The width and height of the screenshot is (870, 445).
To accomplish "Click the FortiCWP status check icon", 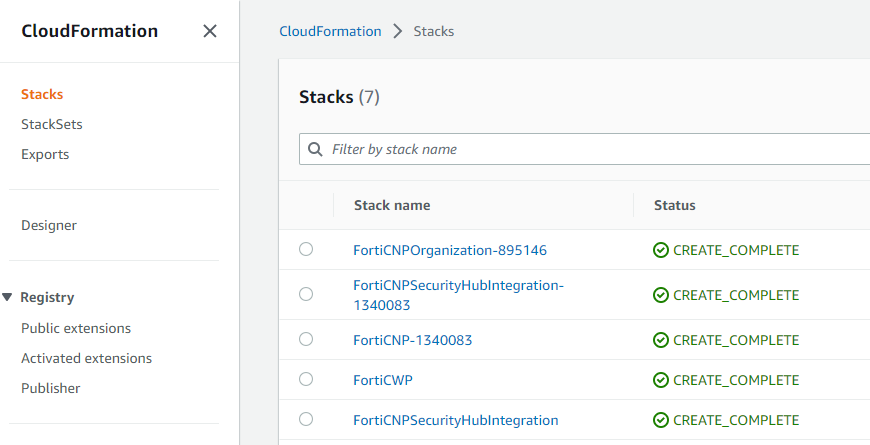I will [660, 380].
